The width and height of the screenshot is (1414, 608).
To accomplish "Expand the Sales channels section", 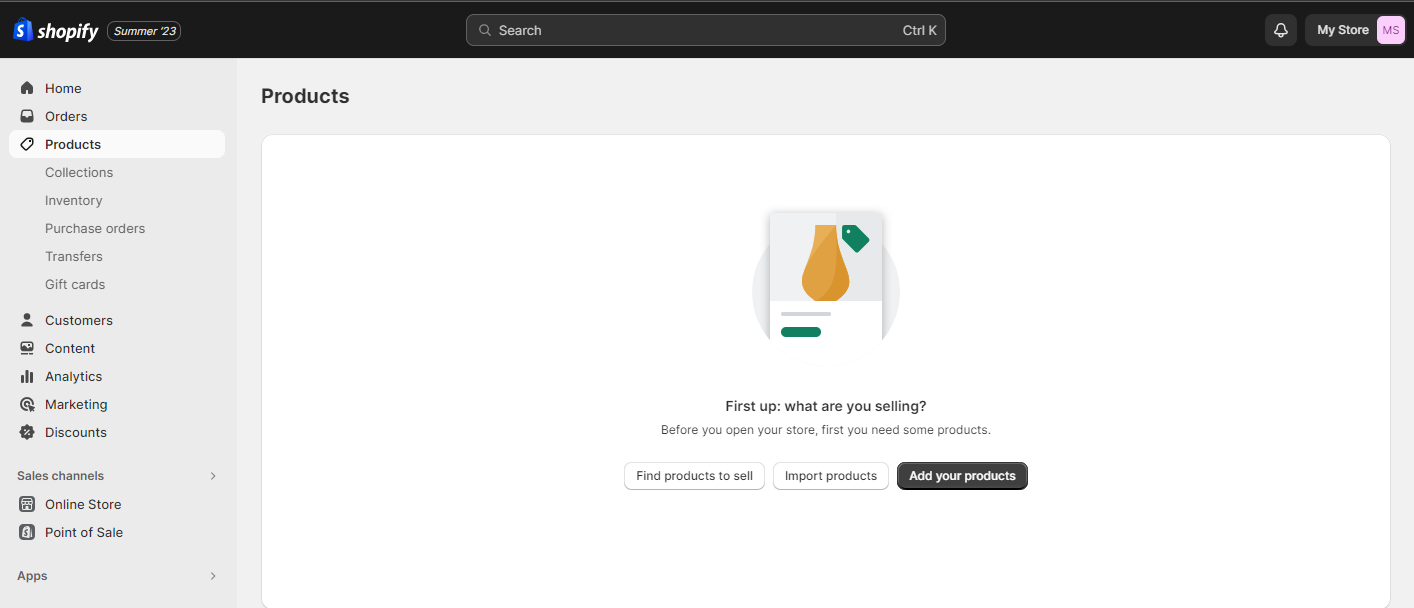I will tap(212, 476).
